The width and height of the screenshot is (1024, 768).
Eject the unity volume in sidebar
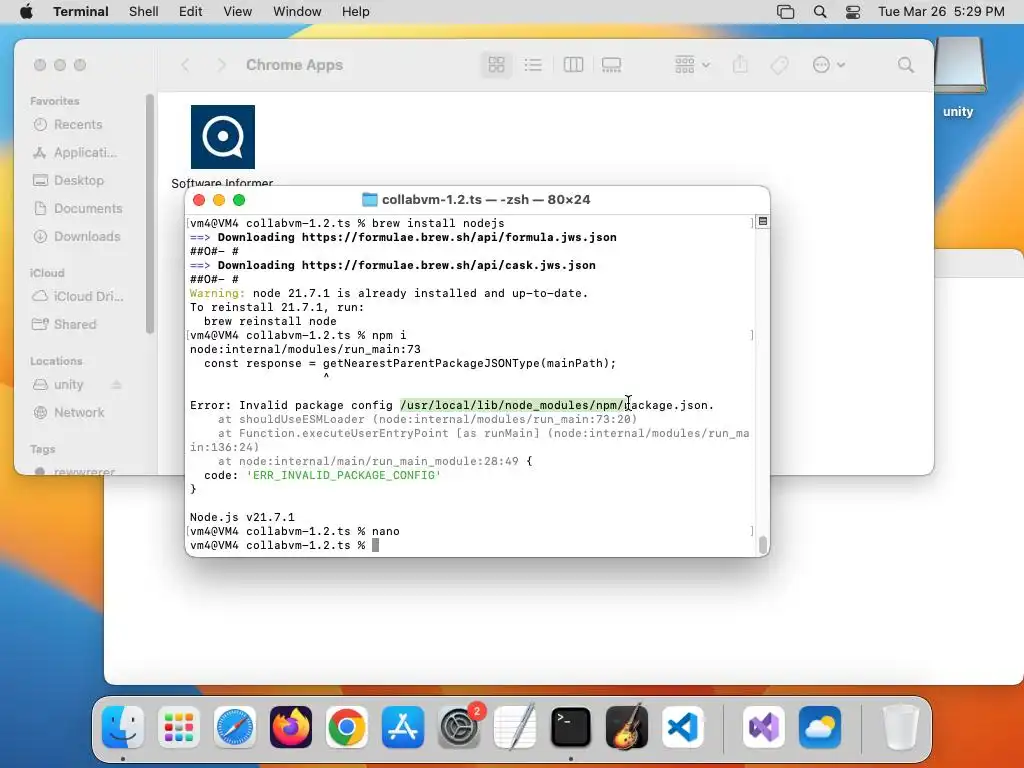(116, 385)
